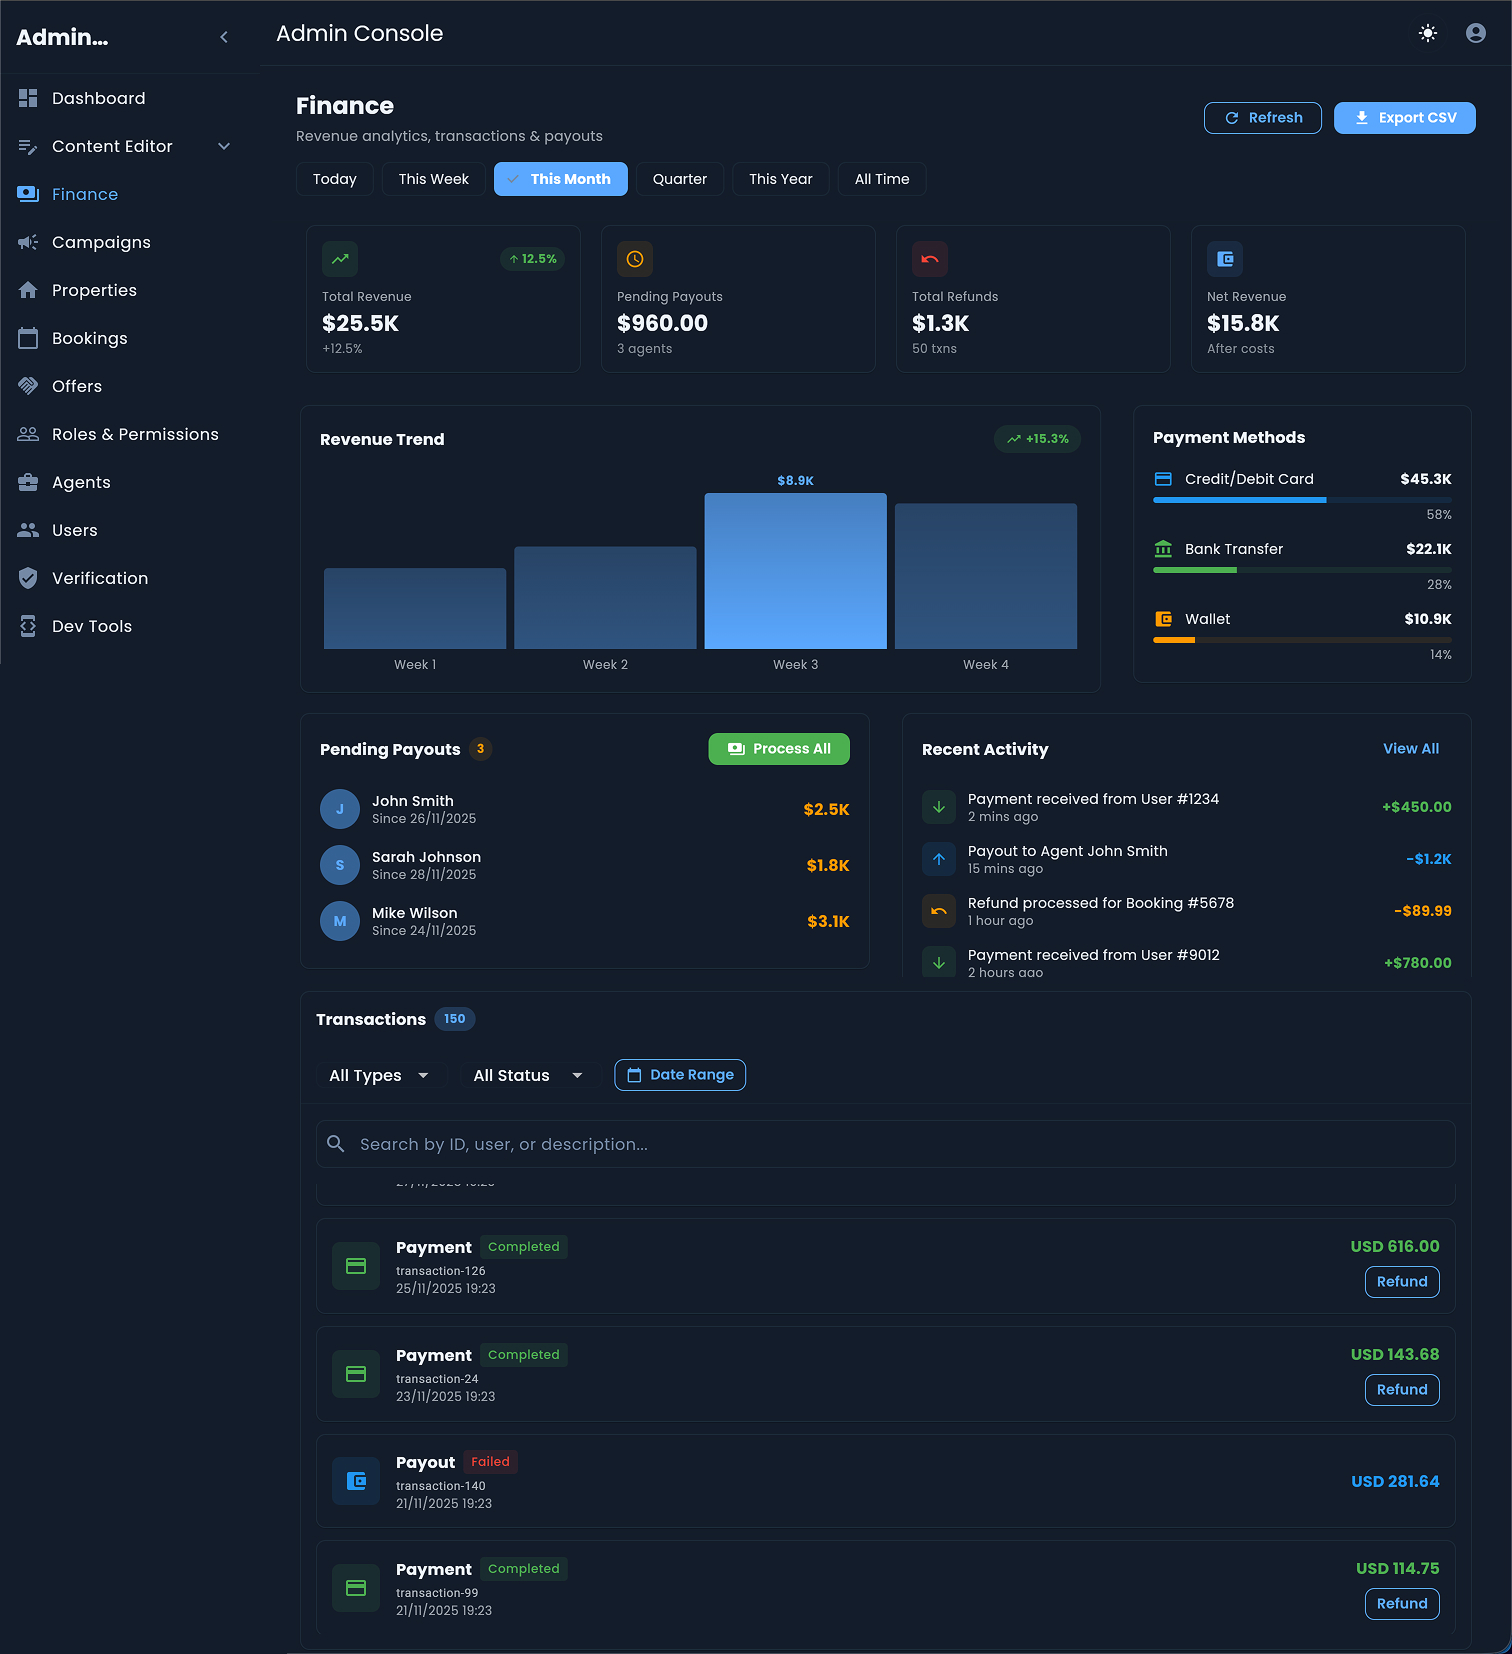1512x1654 pixels.
Task: Click the Credit/Debit Card icon
Action: point(1163,479)
